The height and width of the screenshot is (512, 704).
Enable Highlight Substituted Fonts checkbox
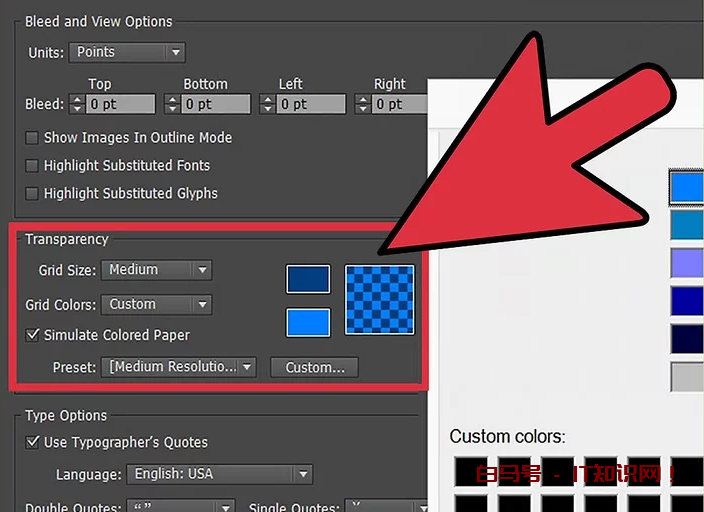(33, 166)
